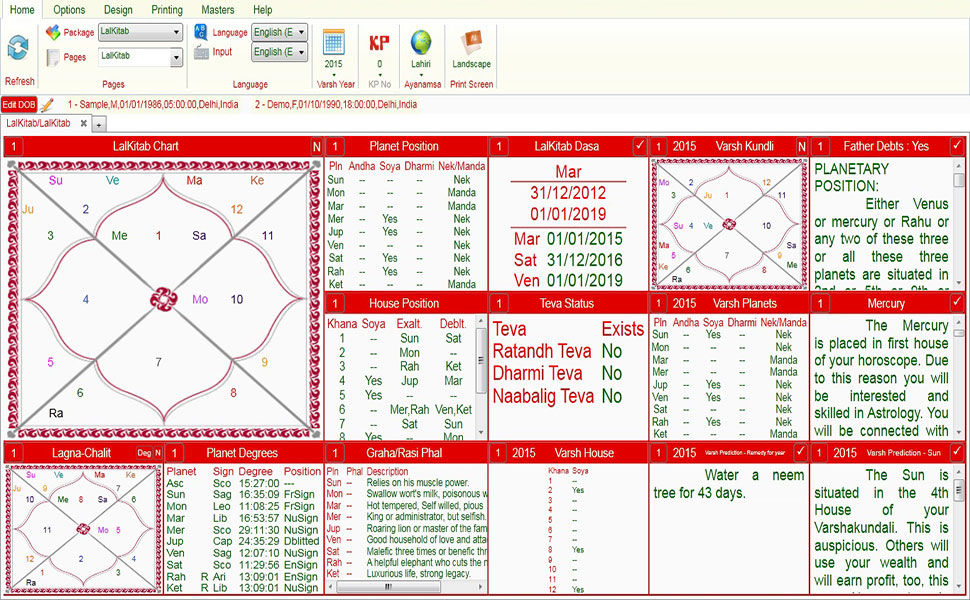970x600 pixels.
Task: Add a new tab with plus button
Action: 98,125
